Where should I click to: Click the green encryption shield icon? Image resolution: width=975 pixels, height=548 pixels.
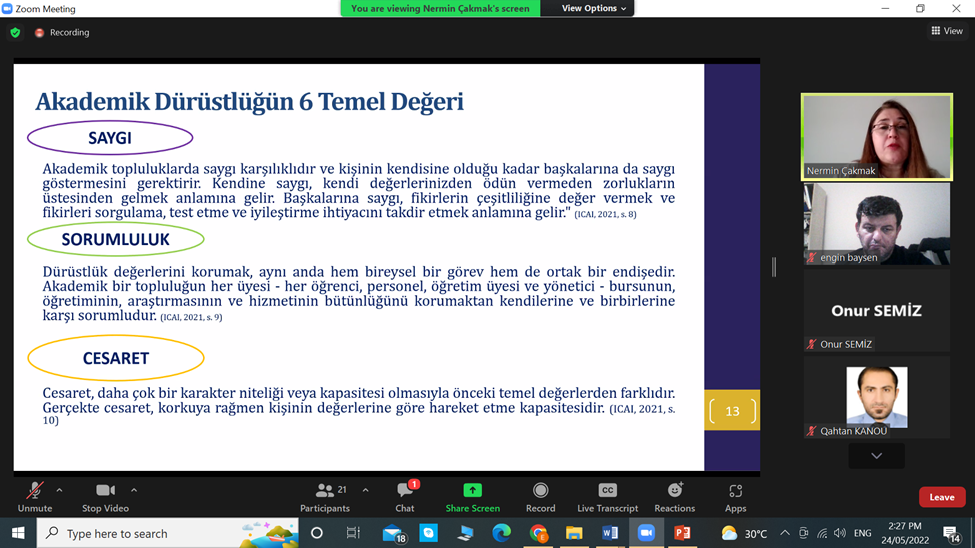click(15, 32)
